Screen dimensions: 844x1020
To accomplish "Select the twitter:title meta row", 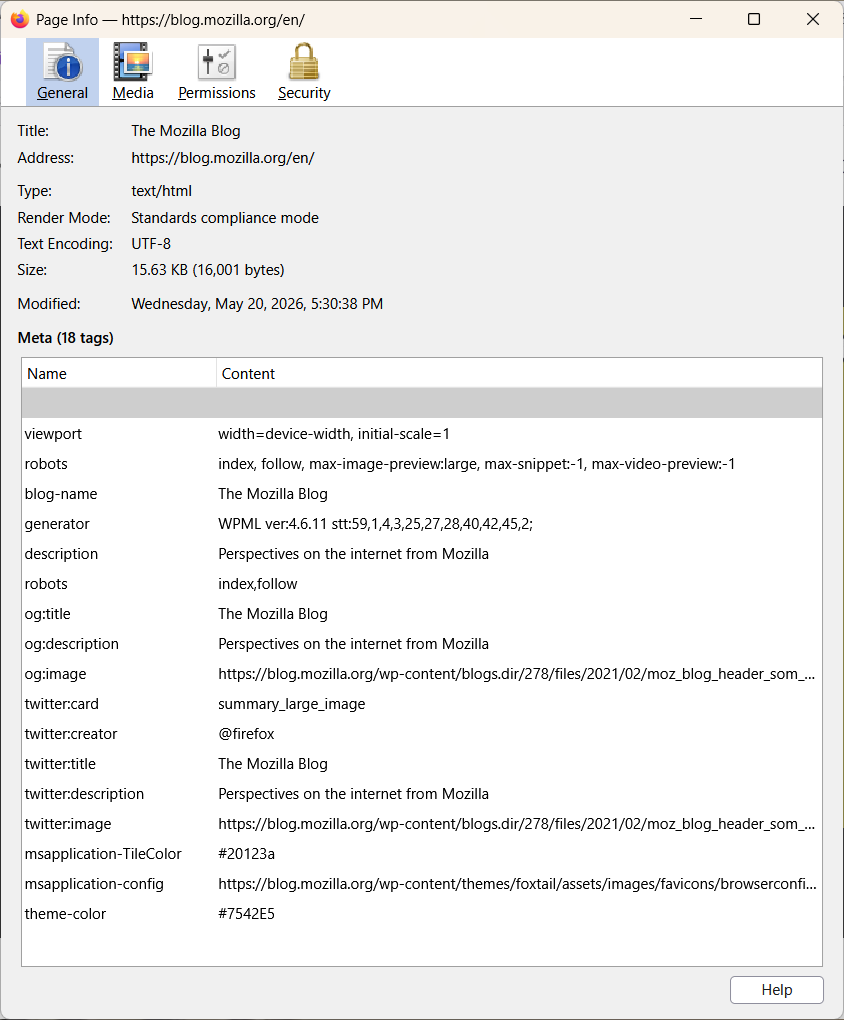I will point(422,764).
